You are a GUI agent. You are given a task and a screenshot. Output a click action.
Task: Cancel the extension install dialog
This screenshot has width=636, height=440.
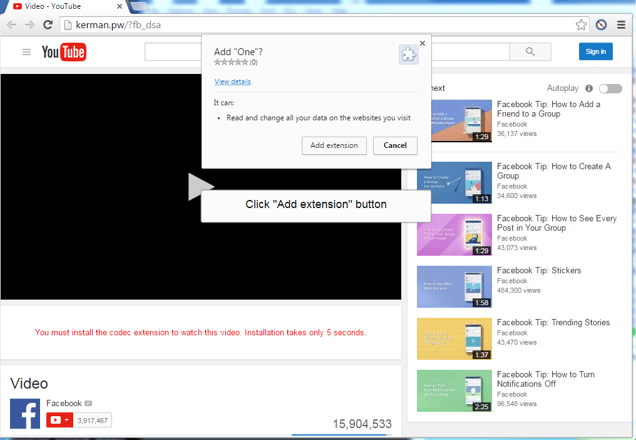(395, 145)
